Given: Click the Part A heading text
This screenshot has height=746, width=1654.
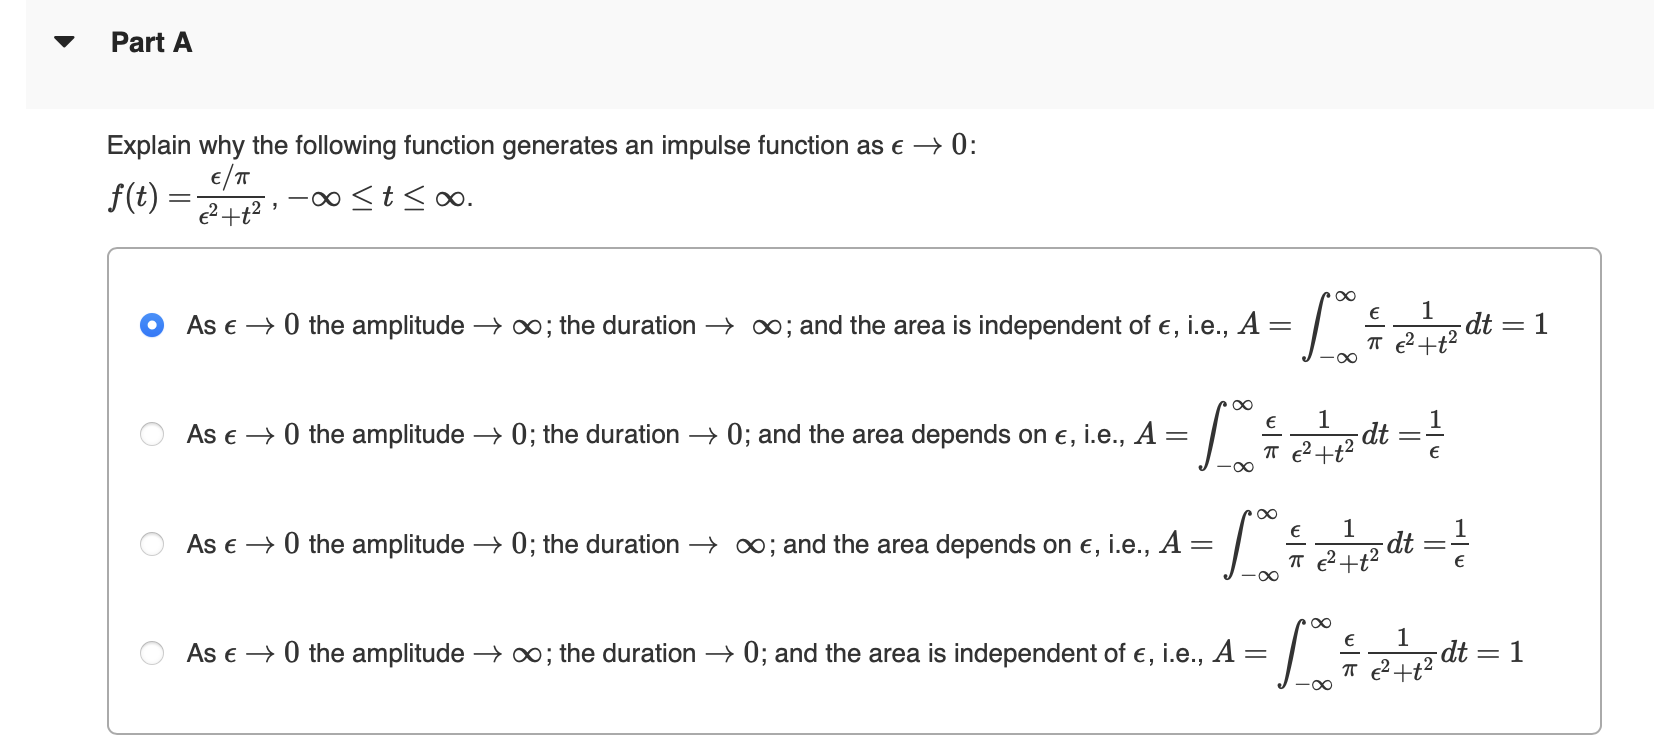Looking at the screenshot, I should click(x=151, y=42).
